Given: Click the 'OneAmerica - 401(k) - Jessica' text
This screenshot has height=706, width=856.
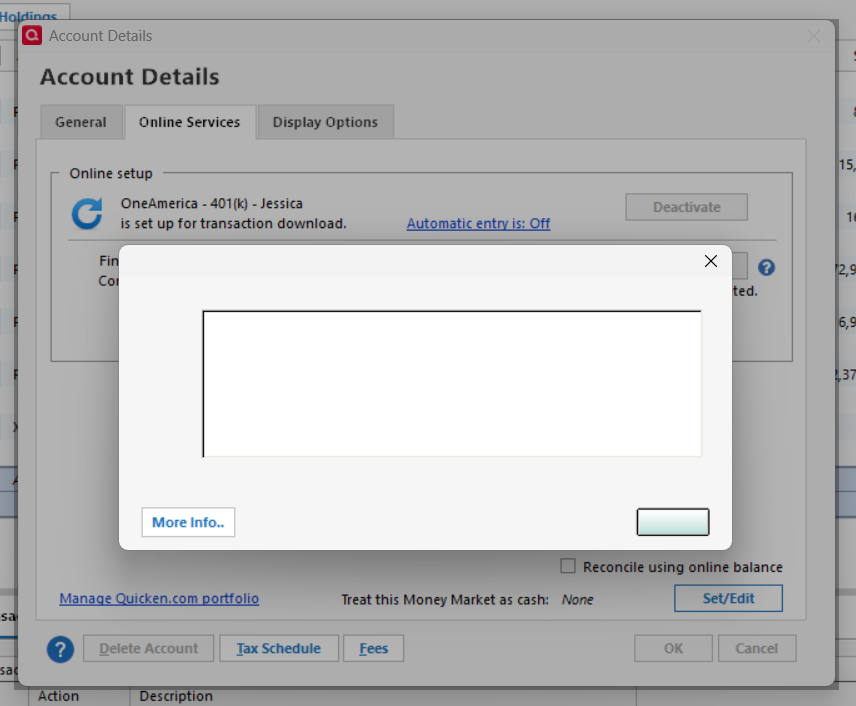Looking at the screenshot, I should point(212,204).
